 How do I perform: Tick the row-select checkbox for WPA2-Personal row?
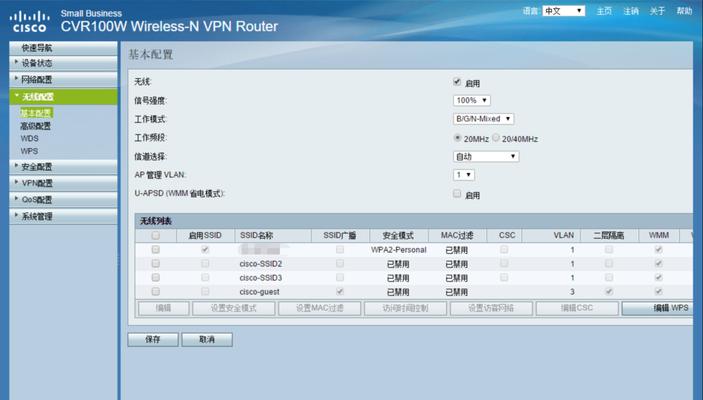pyautogui.click(x=156, y=249)
